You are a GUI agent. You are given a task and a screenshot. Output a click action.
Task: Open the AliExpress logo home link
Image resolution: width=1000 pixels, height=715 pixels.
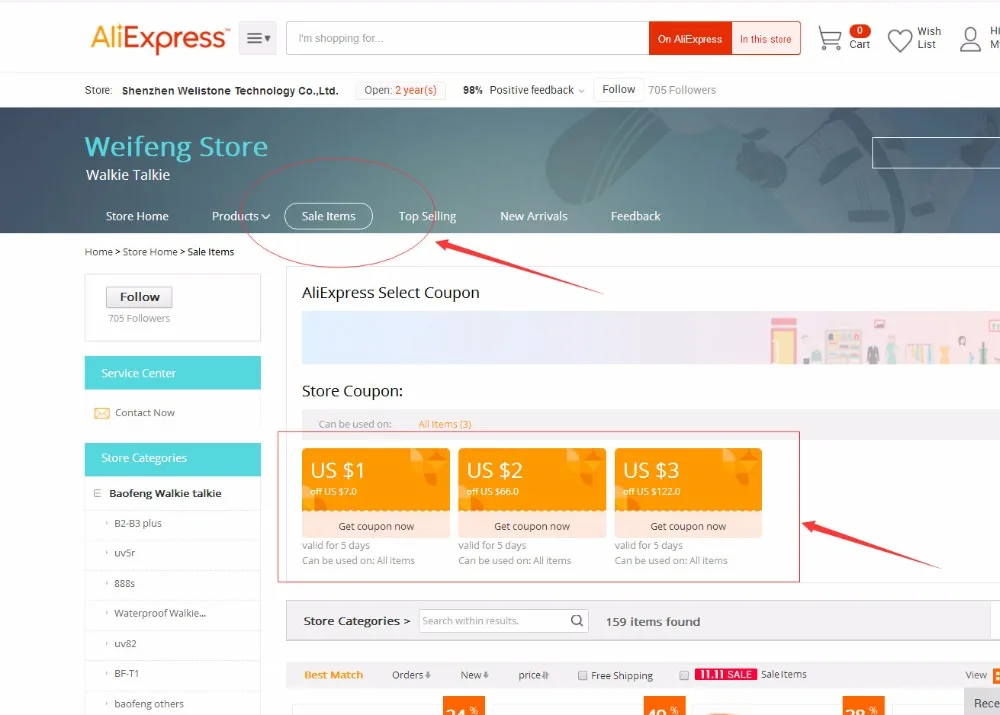pyautogui.click(x=159, y=38)
